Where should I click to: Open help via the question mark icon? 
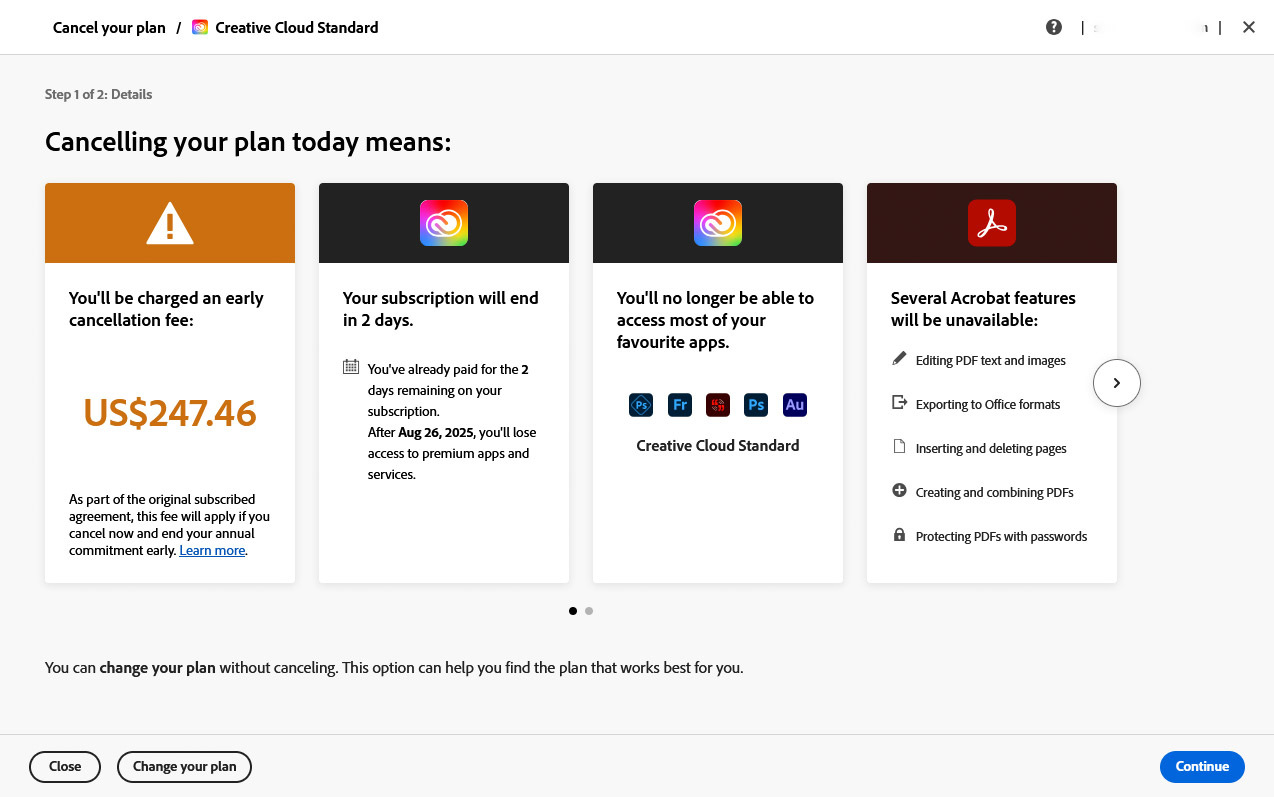(x=1054, y=27)
